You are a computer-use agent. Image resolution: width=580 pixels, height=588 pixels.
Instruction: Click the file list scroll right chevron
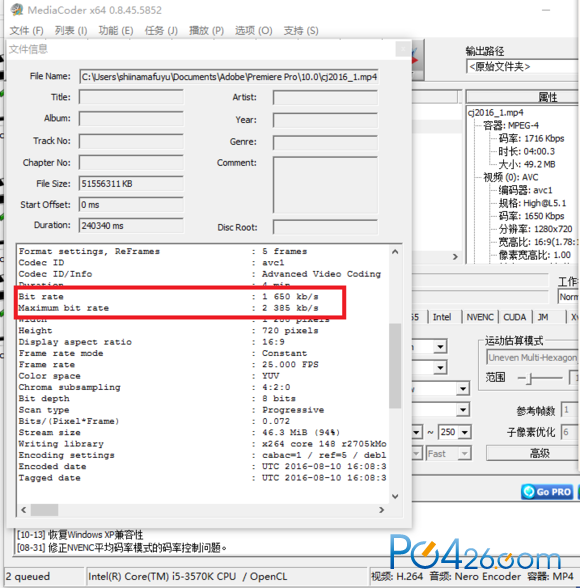click(x=455, y=256)
